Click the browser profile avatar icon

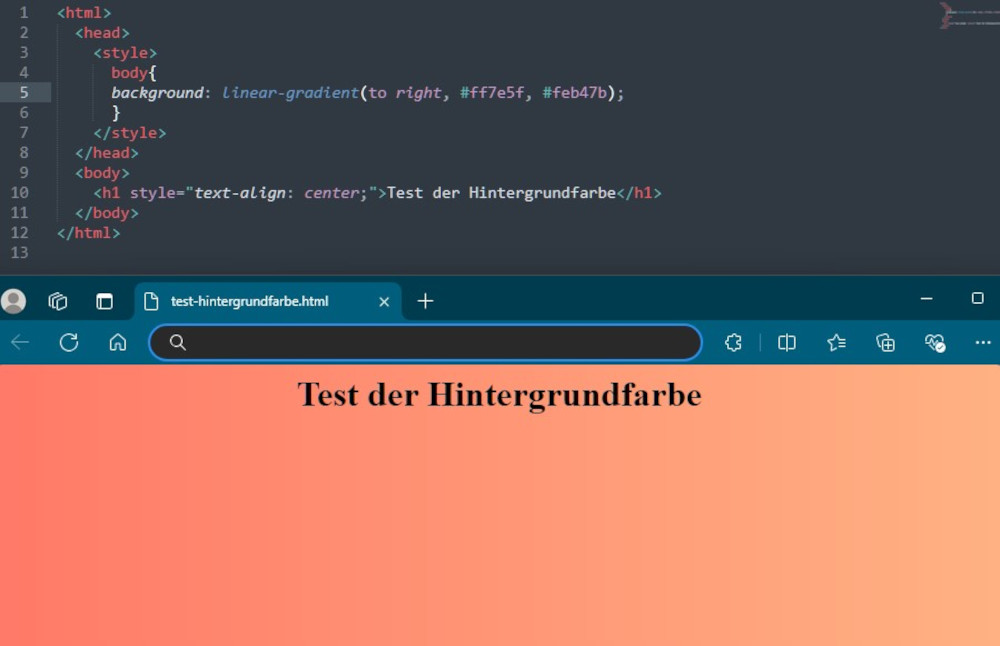[x=14, y=301]
